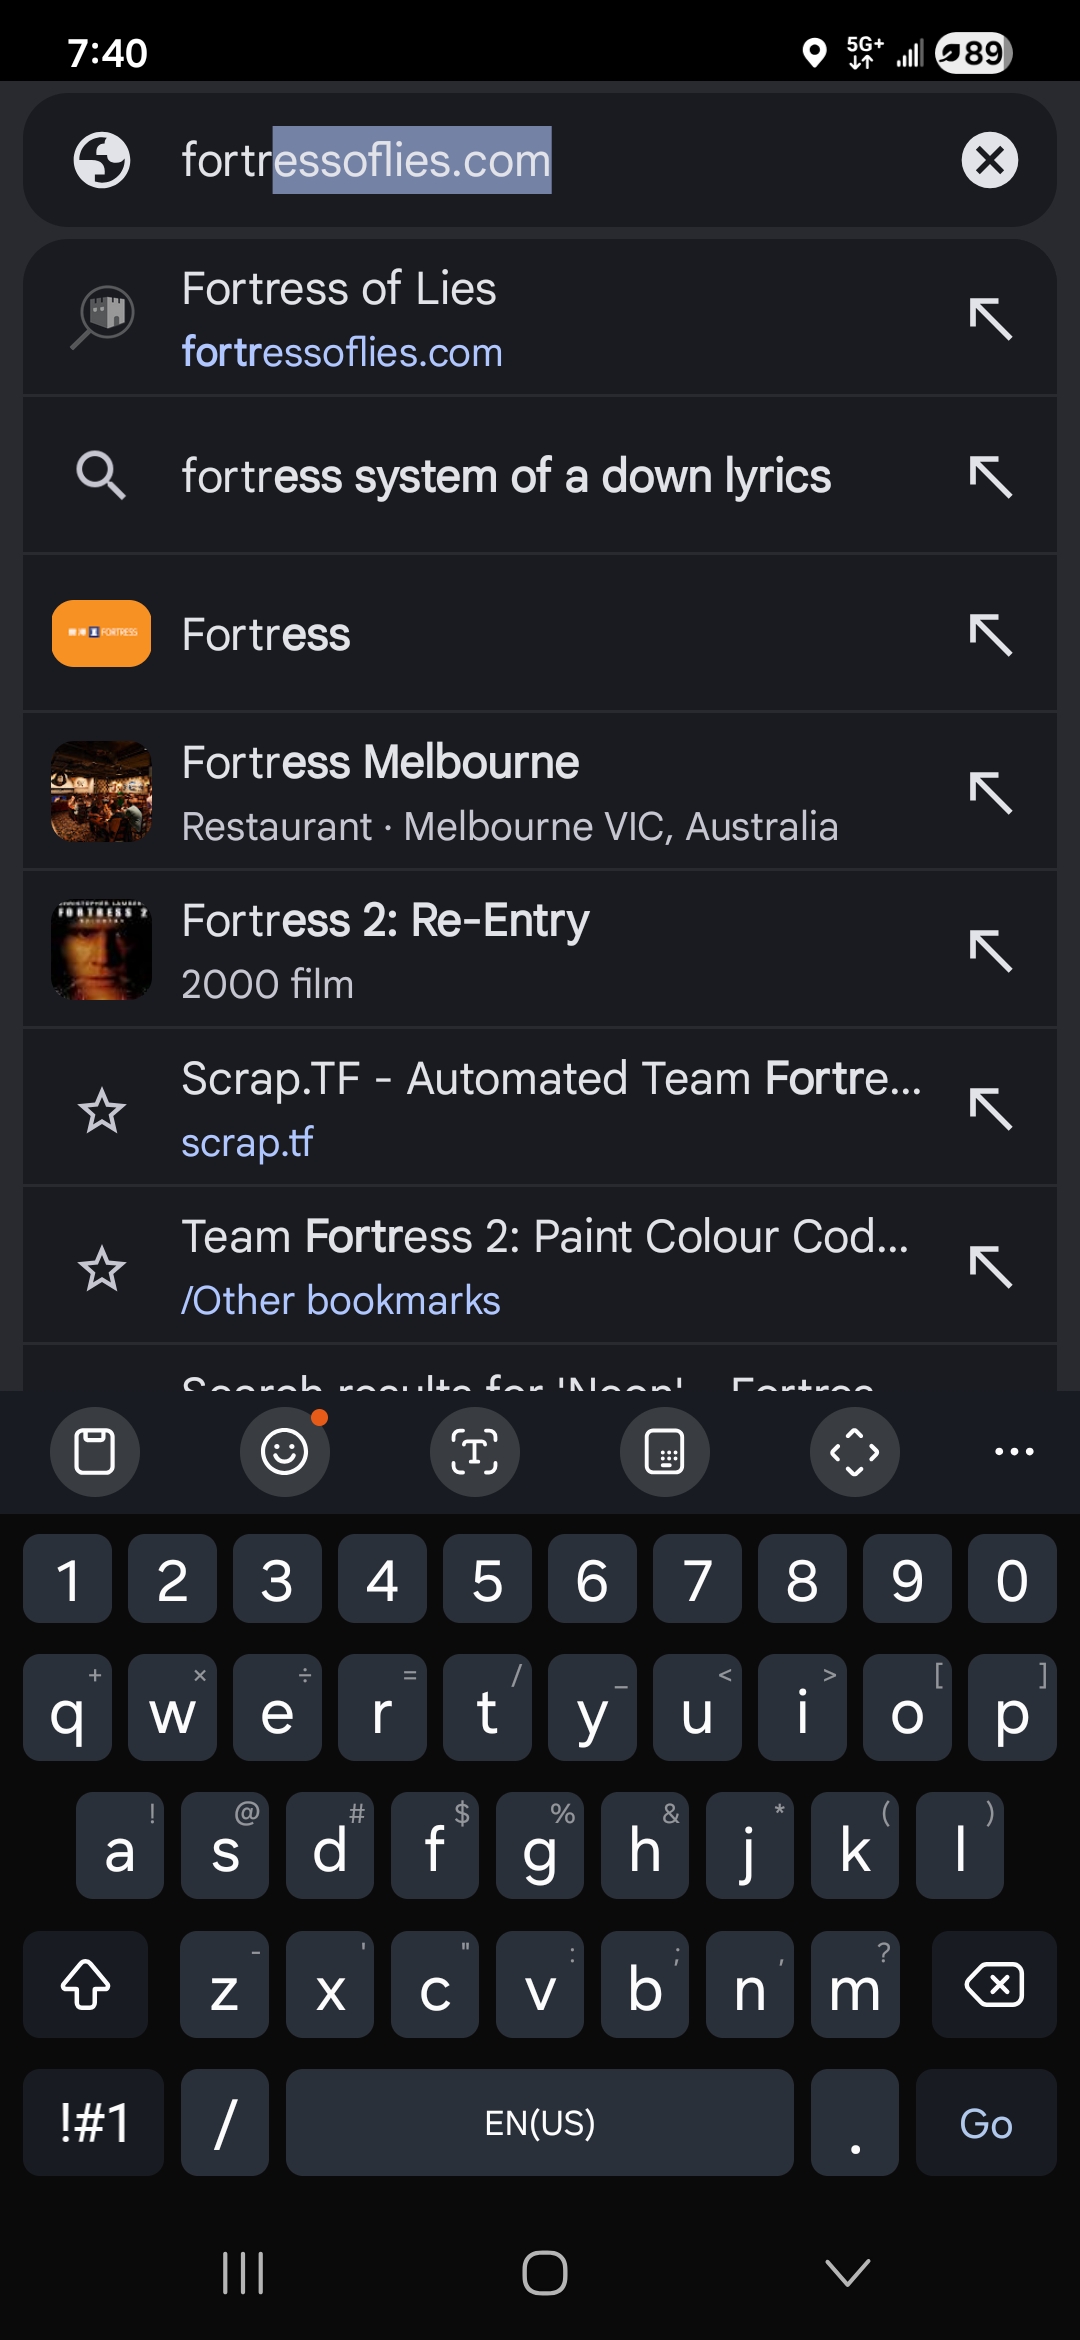Viewport: 1080px width, 2340px height.
Task: Switch to symbols keyboard layout
Action: tap(94, 2122)
